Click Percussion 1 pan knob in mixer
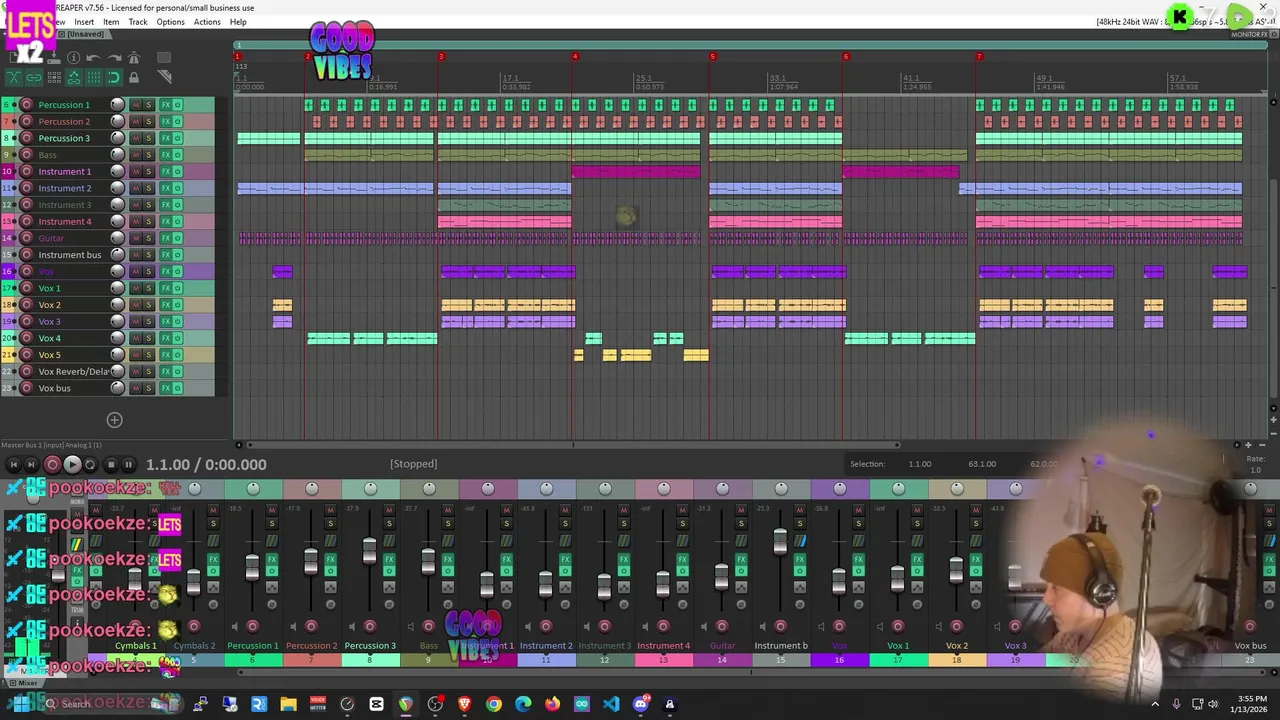Image resolution: width=1280 pixels, height=720 pixels. [x=253, y=488]
